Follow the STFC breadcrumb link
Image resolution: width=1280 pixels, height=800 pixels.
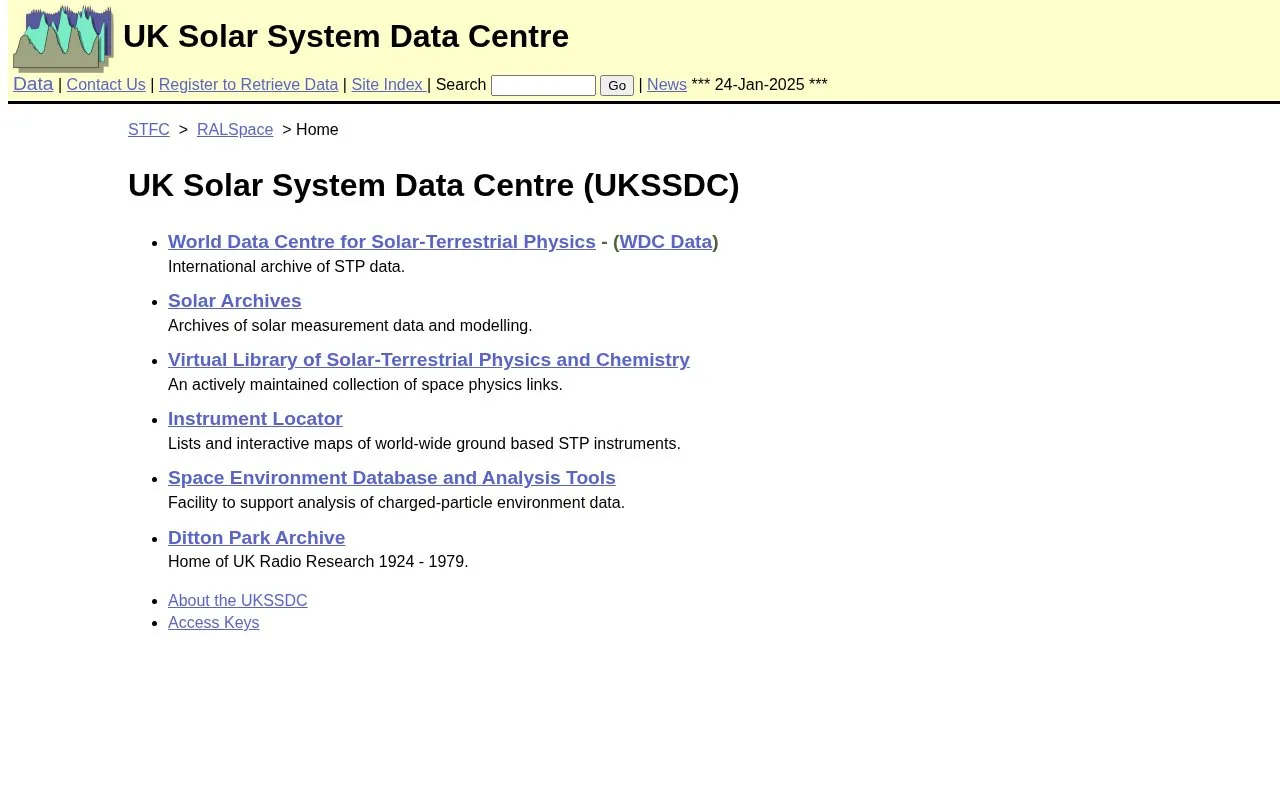click(149, 130)
